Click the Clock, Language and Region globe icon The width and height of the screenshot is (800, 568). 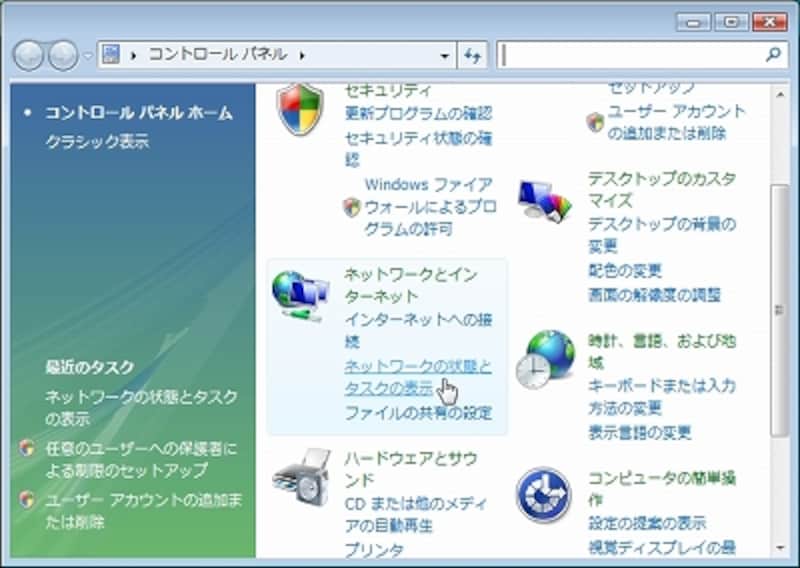coord(544,359)
